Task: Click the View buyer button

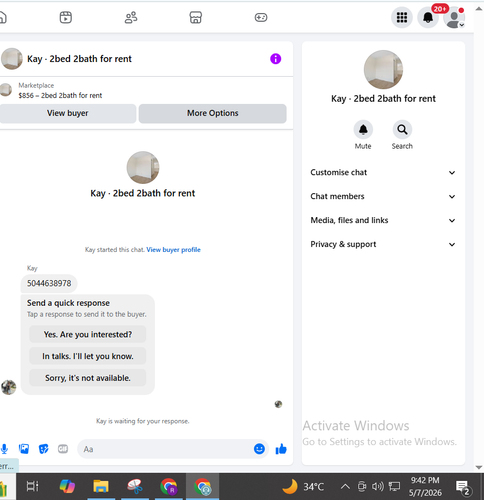Action: [x=68, y=113]
